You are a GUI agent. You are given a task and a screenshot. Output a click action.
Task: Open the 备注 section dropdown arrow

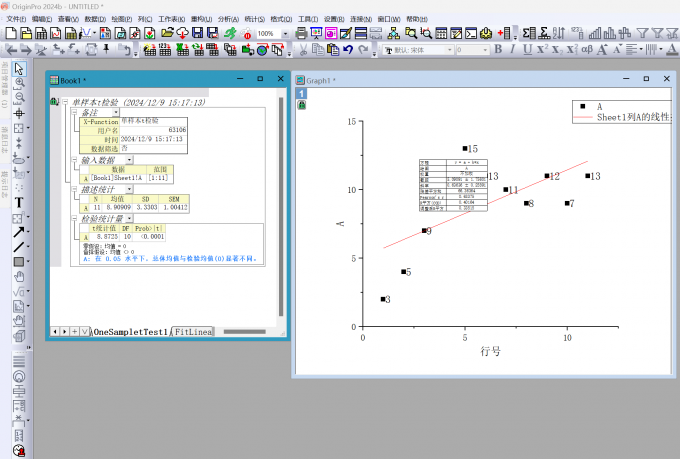(x=116, y=112)
